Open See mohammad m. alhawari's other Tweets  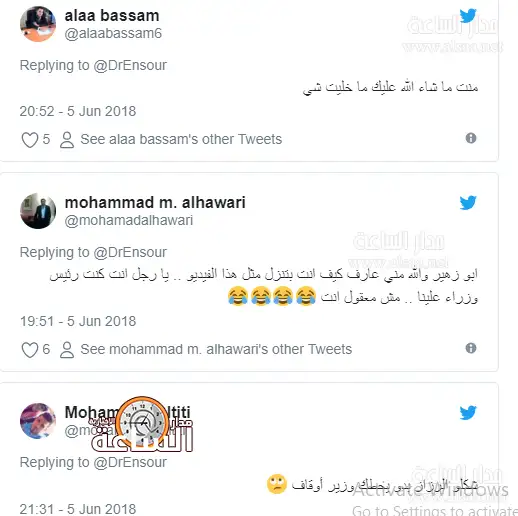[216, 349]
